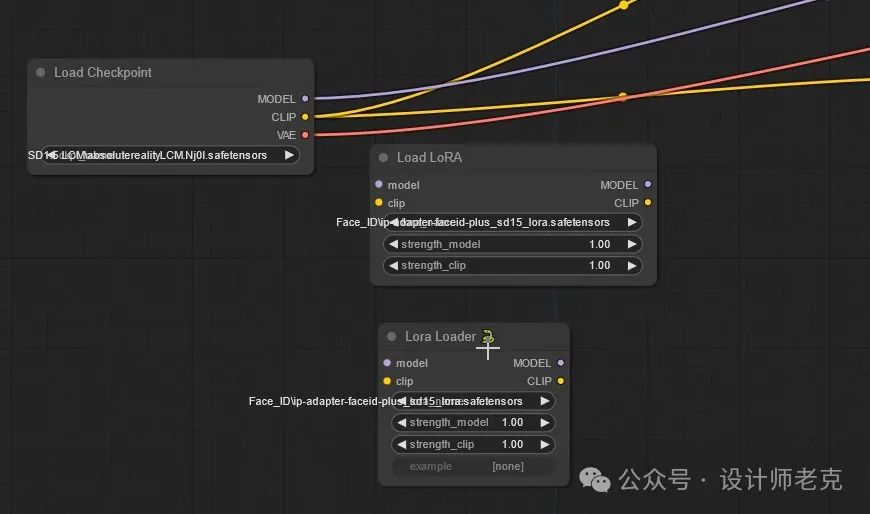This screenshot has width=870, height=514.
Task: Collapse the Lora Loader node via its dot
Action: click(391, 336)
